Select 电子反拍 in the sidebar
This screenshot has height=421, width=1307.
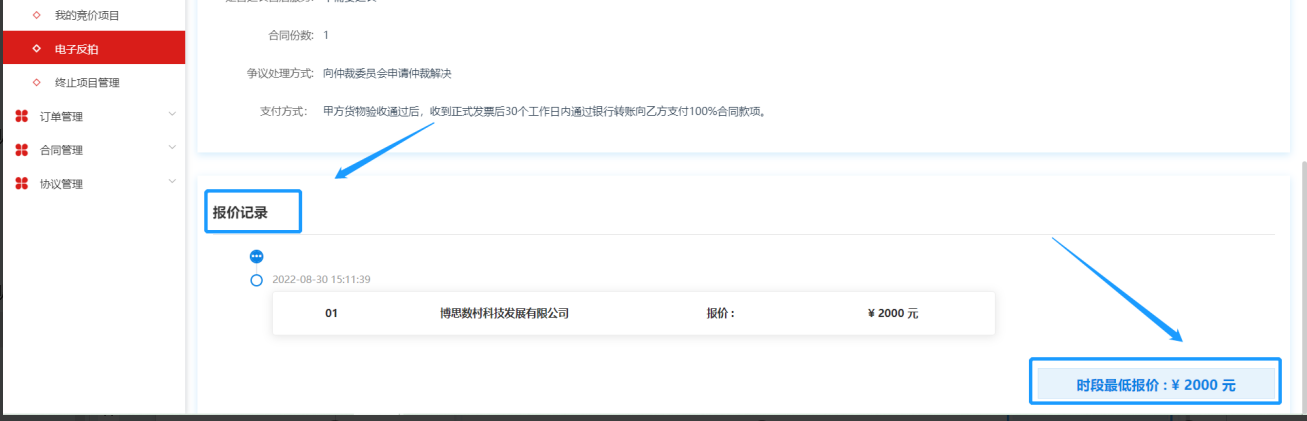(x=93, y=48)
